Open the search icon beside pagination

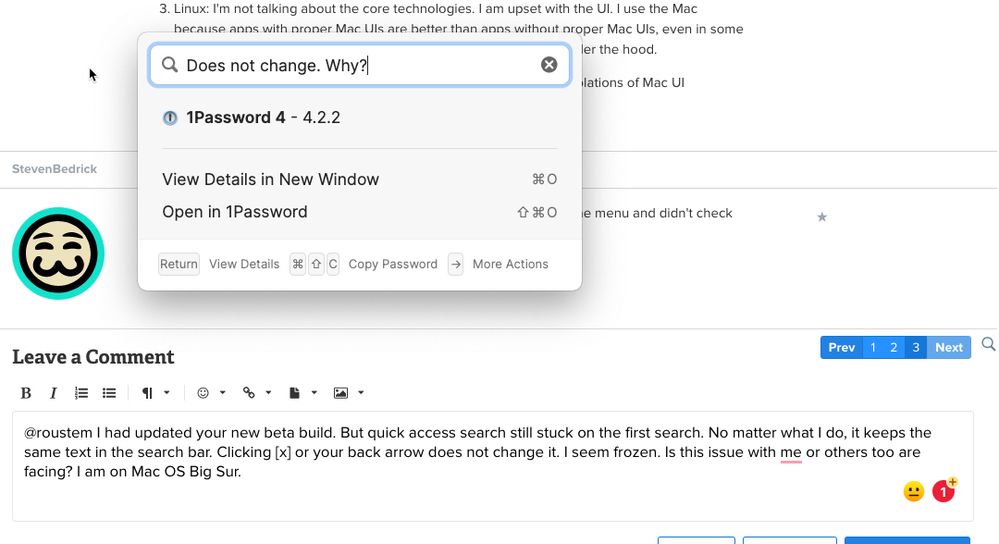click(x=988, y=345)
